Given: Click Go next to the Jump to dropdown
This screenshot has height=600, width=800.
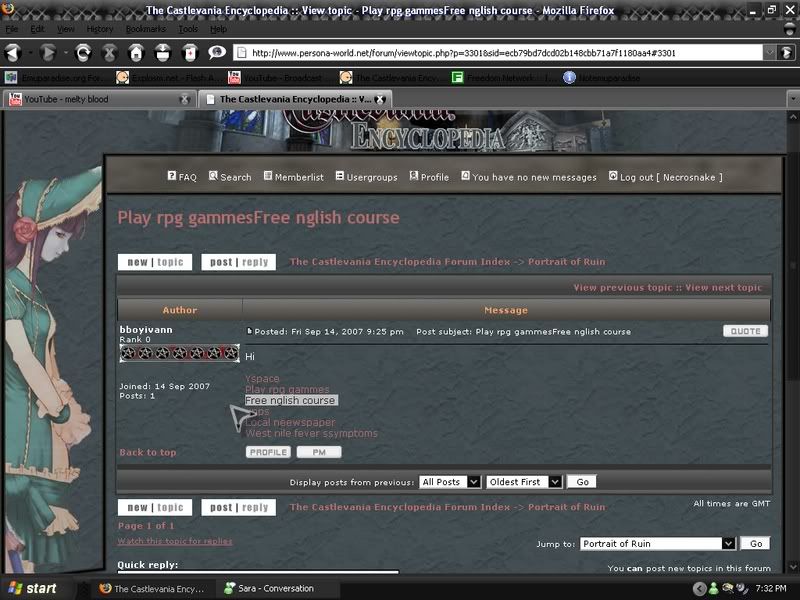Looking at the screenshot, I should 756,543.
